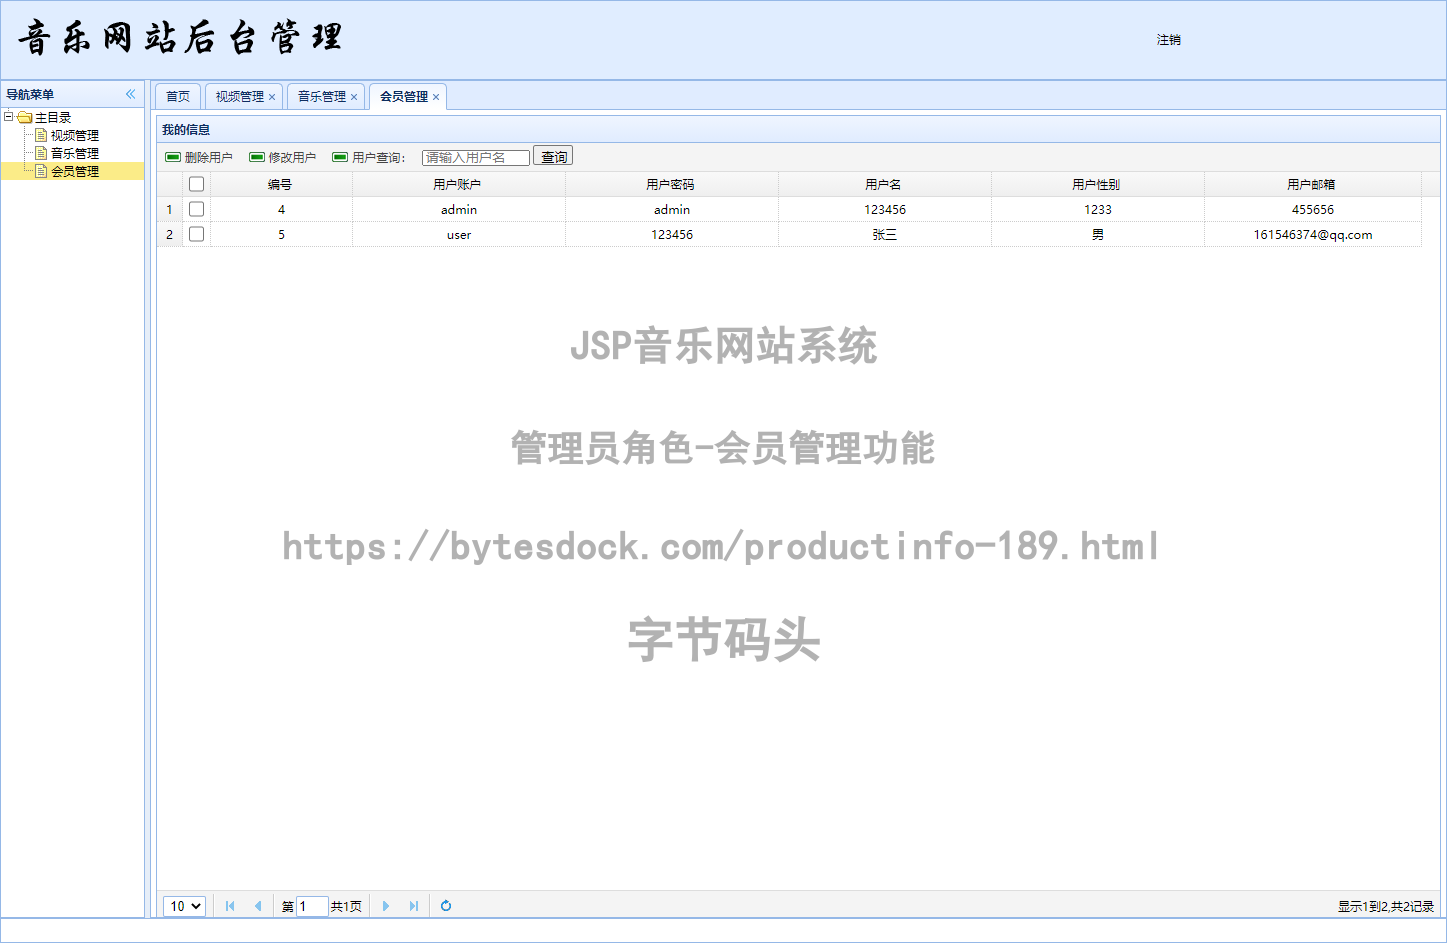This screenshot has height=943, width=1447.
Task: Go to the first page
Action: click(x=230, y=906)
